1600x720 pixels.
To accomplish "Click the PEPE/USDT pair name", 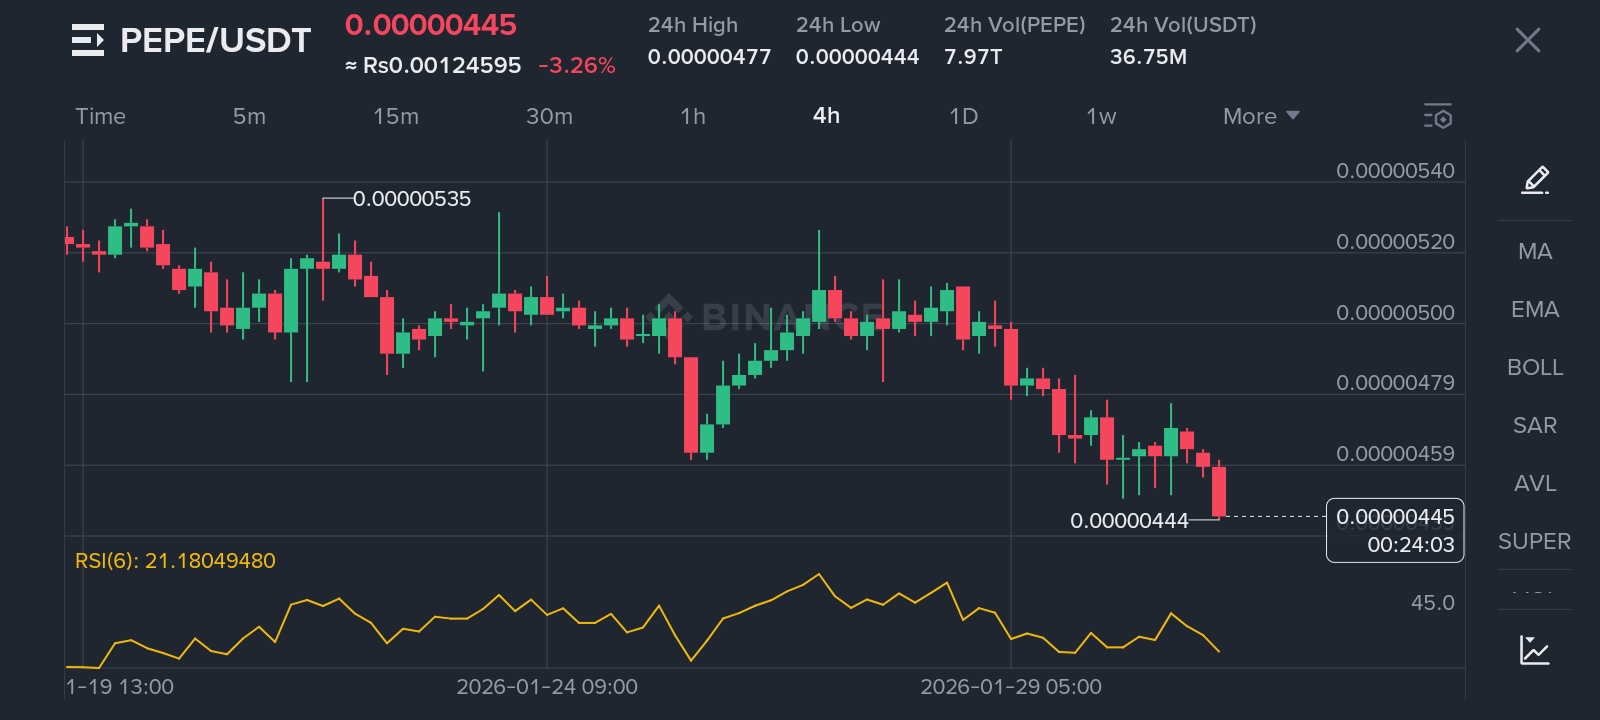I will point(216,40).
